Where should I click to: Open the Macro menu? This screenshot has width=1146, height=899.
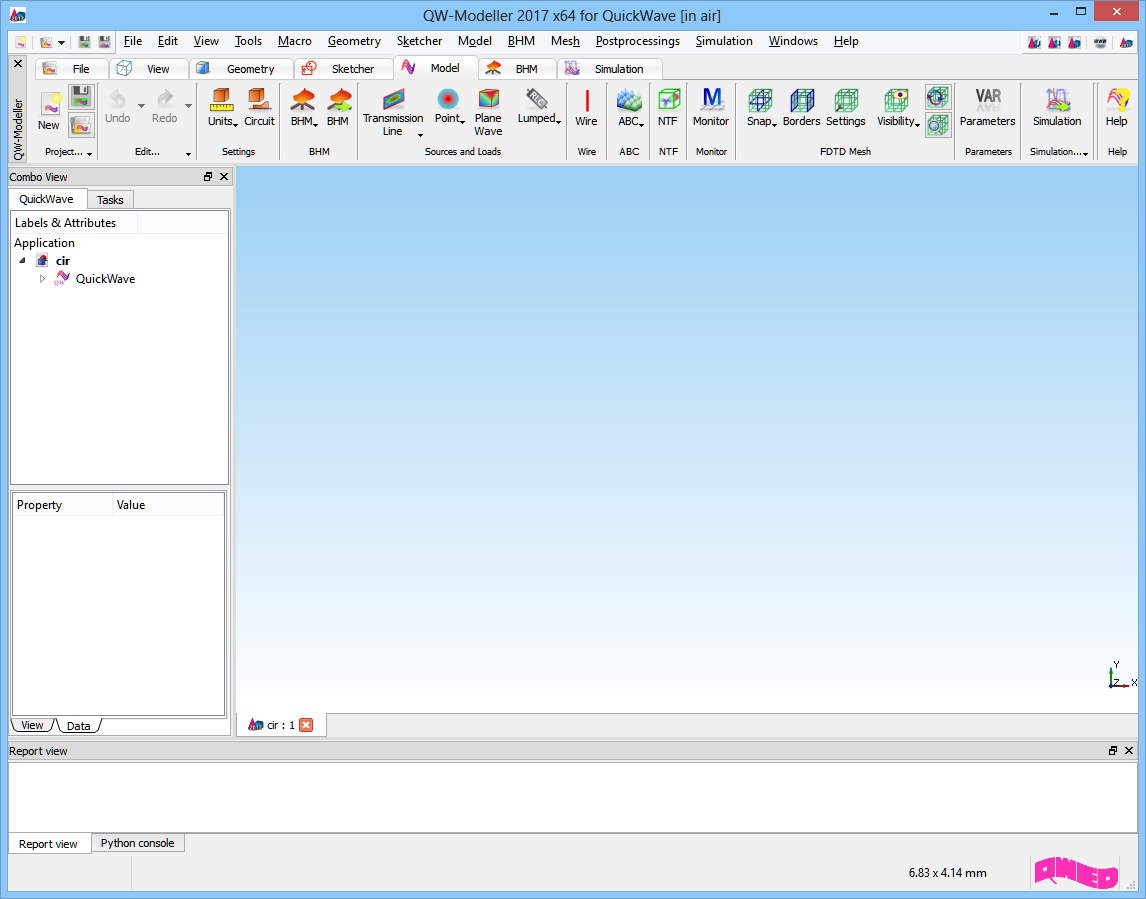coord(295,41)
